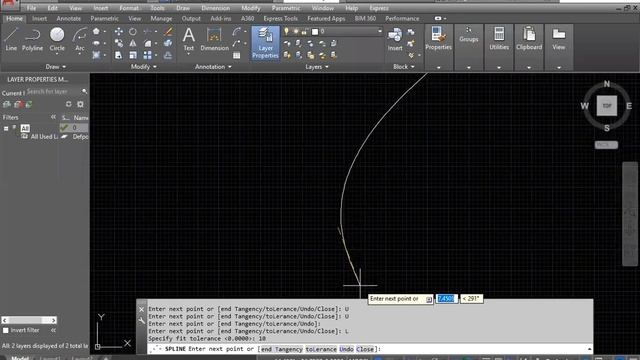The image size is (640, 360).
Task: Open the File menu
Action: pos(31,8)
